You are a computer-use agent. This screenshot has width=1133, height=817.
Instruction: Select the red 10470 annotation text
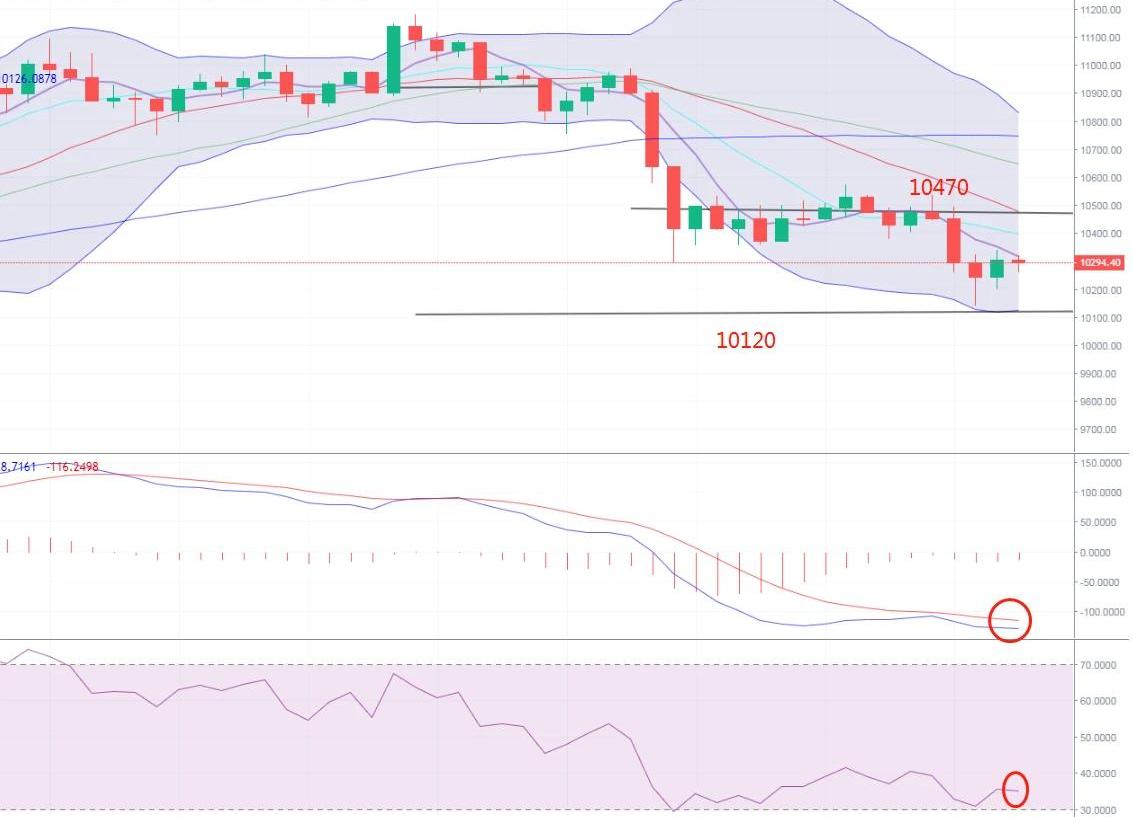coord(939,187)
